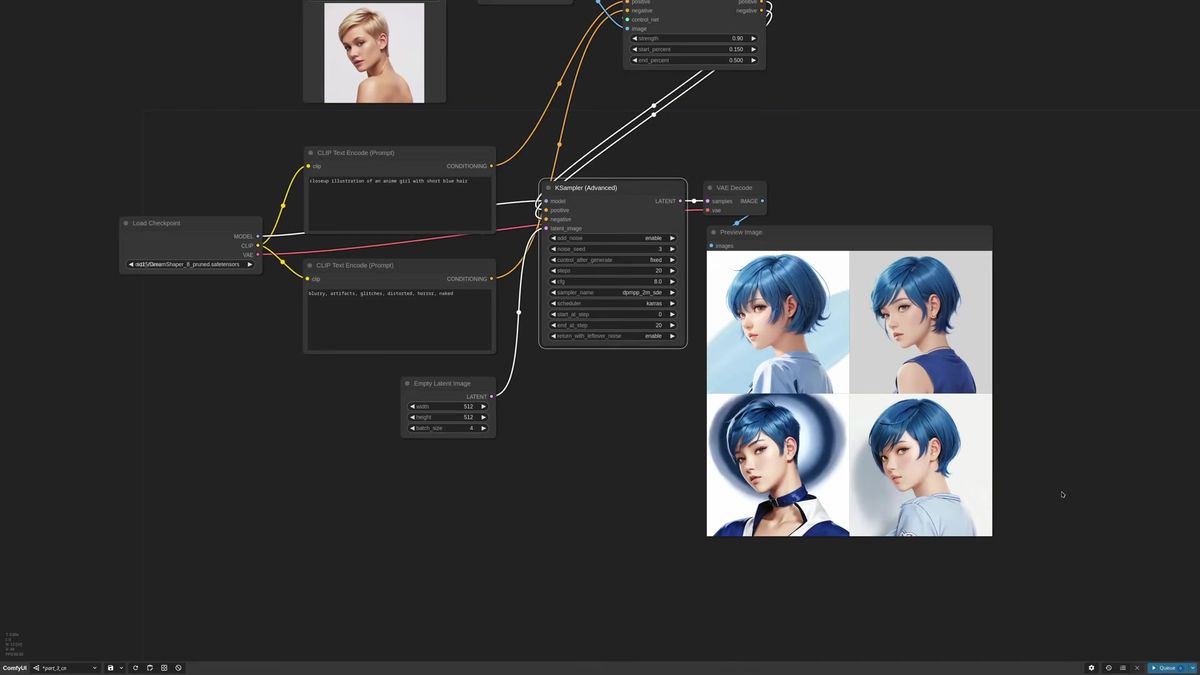Collapse the Preview Image node dot
The height and width of the screenshot is (675, 1200).
point(713,232)
